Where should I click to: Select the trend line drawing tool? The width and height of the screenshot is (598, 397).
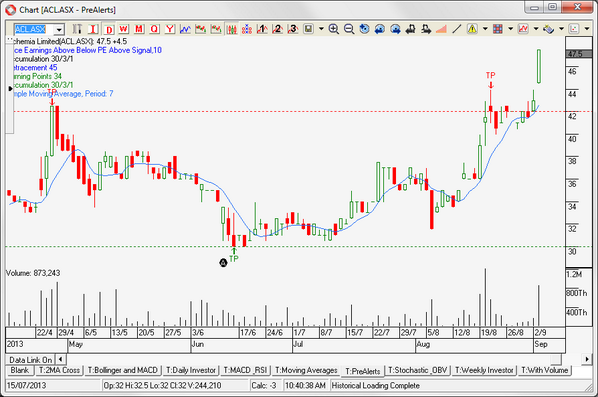tap(457, 29)
